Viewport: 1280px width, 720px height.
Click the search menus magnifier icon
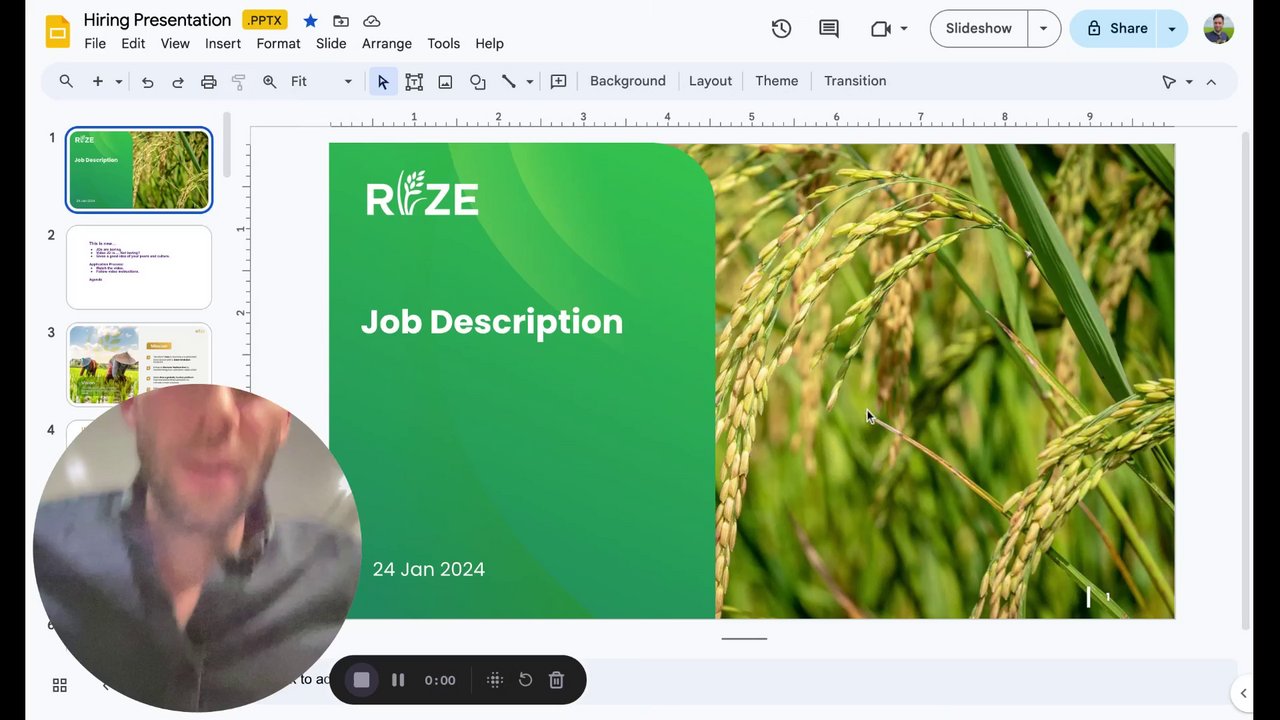(x=66, y=81)
